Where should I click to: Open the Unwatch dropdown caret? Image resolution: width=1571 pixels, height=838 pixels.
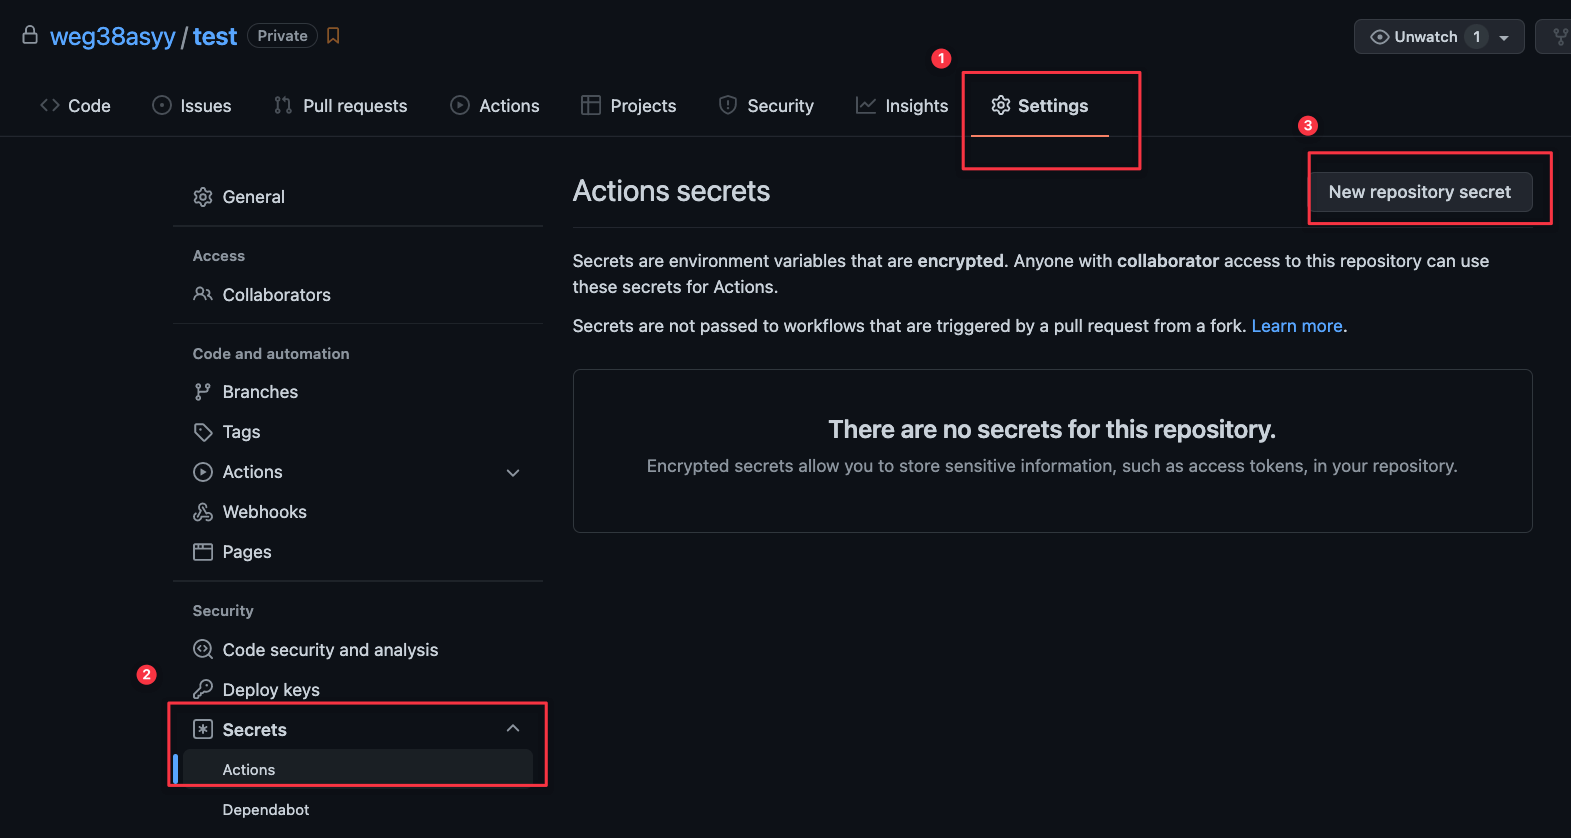[1504, 37]
